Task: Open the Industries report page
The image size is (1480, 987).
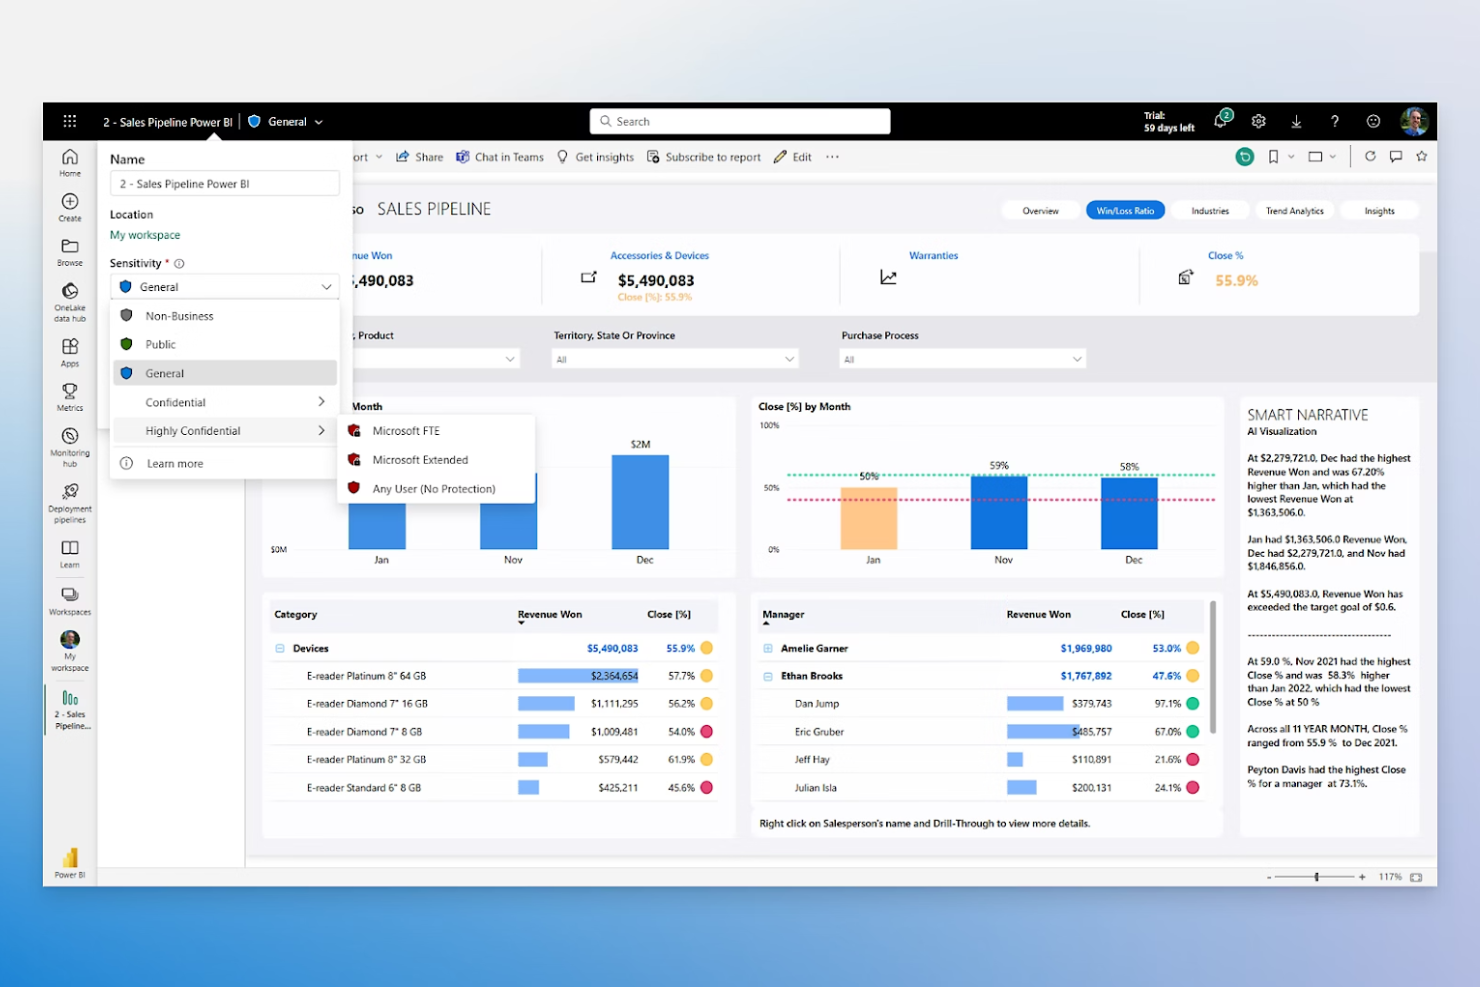Action: [x=1210, y=210]
